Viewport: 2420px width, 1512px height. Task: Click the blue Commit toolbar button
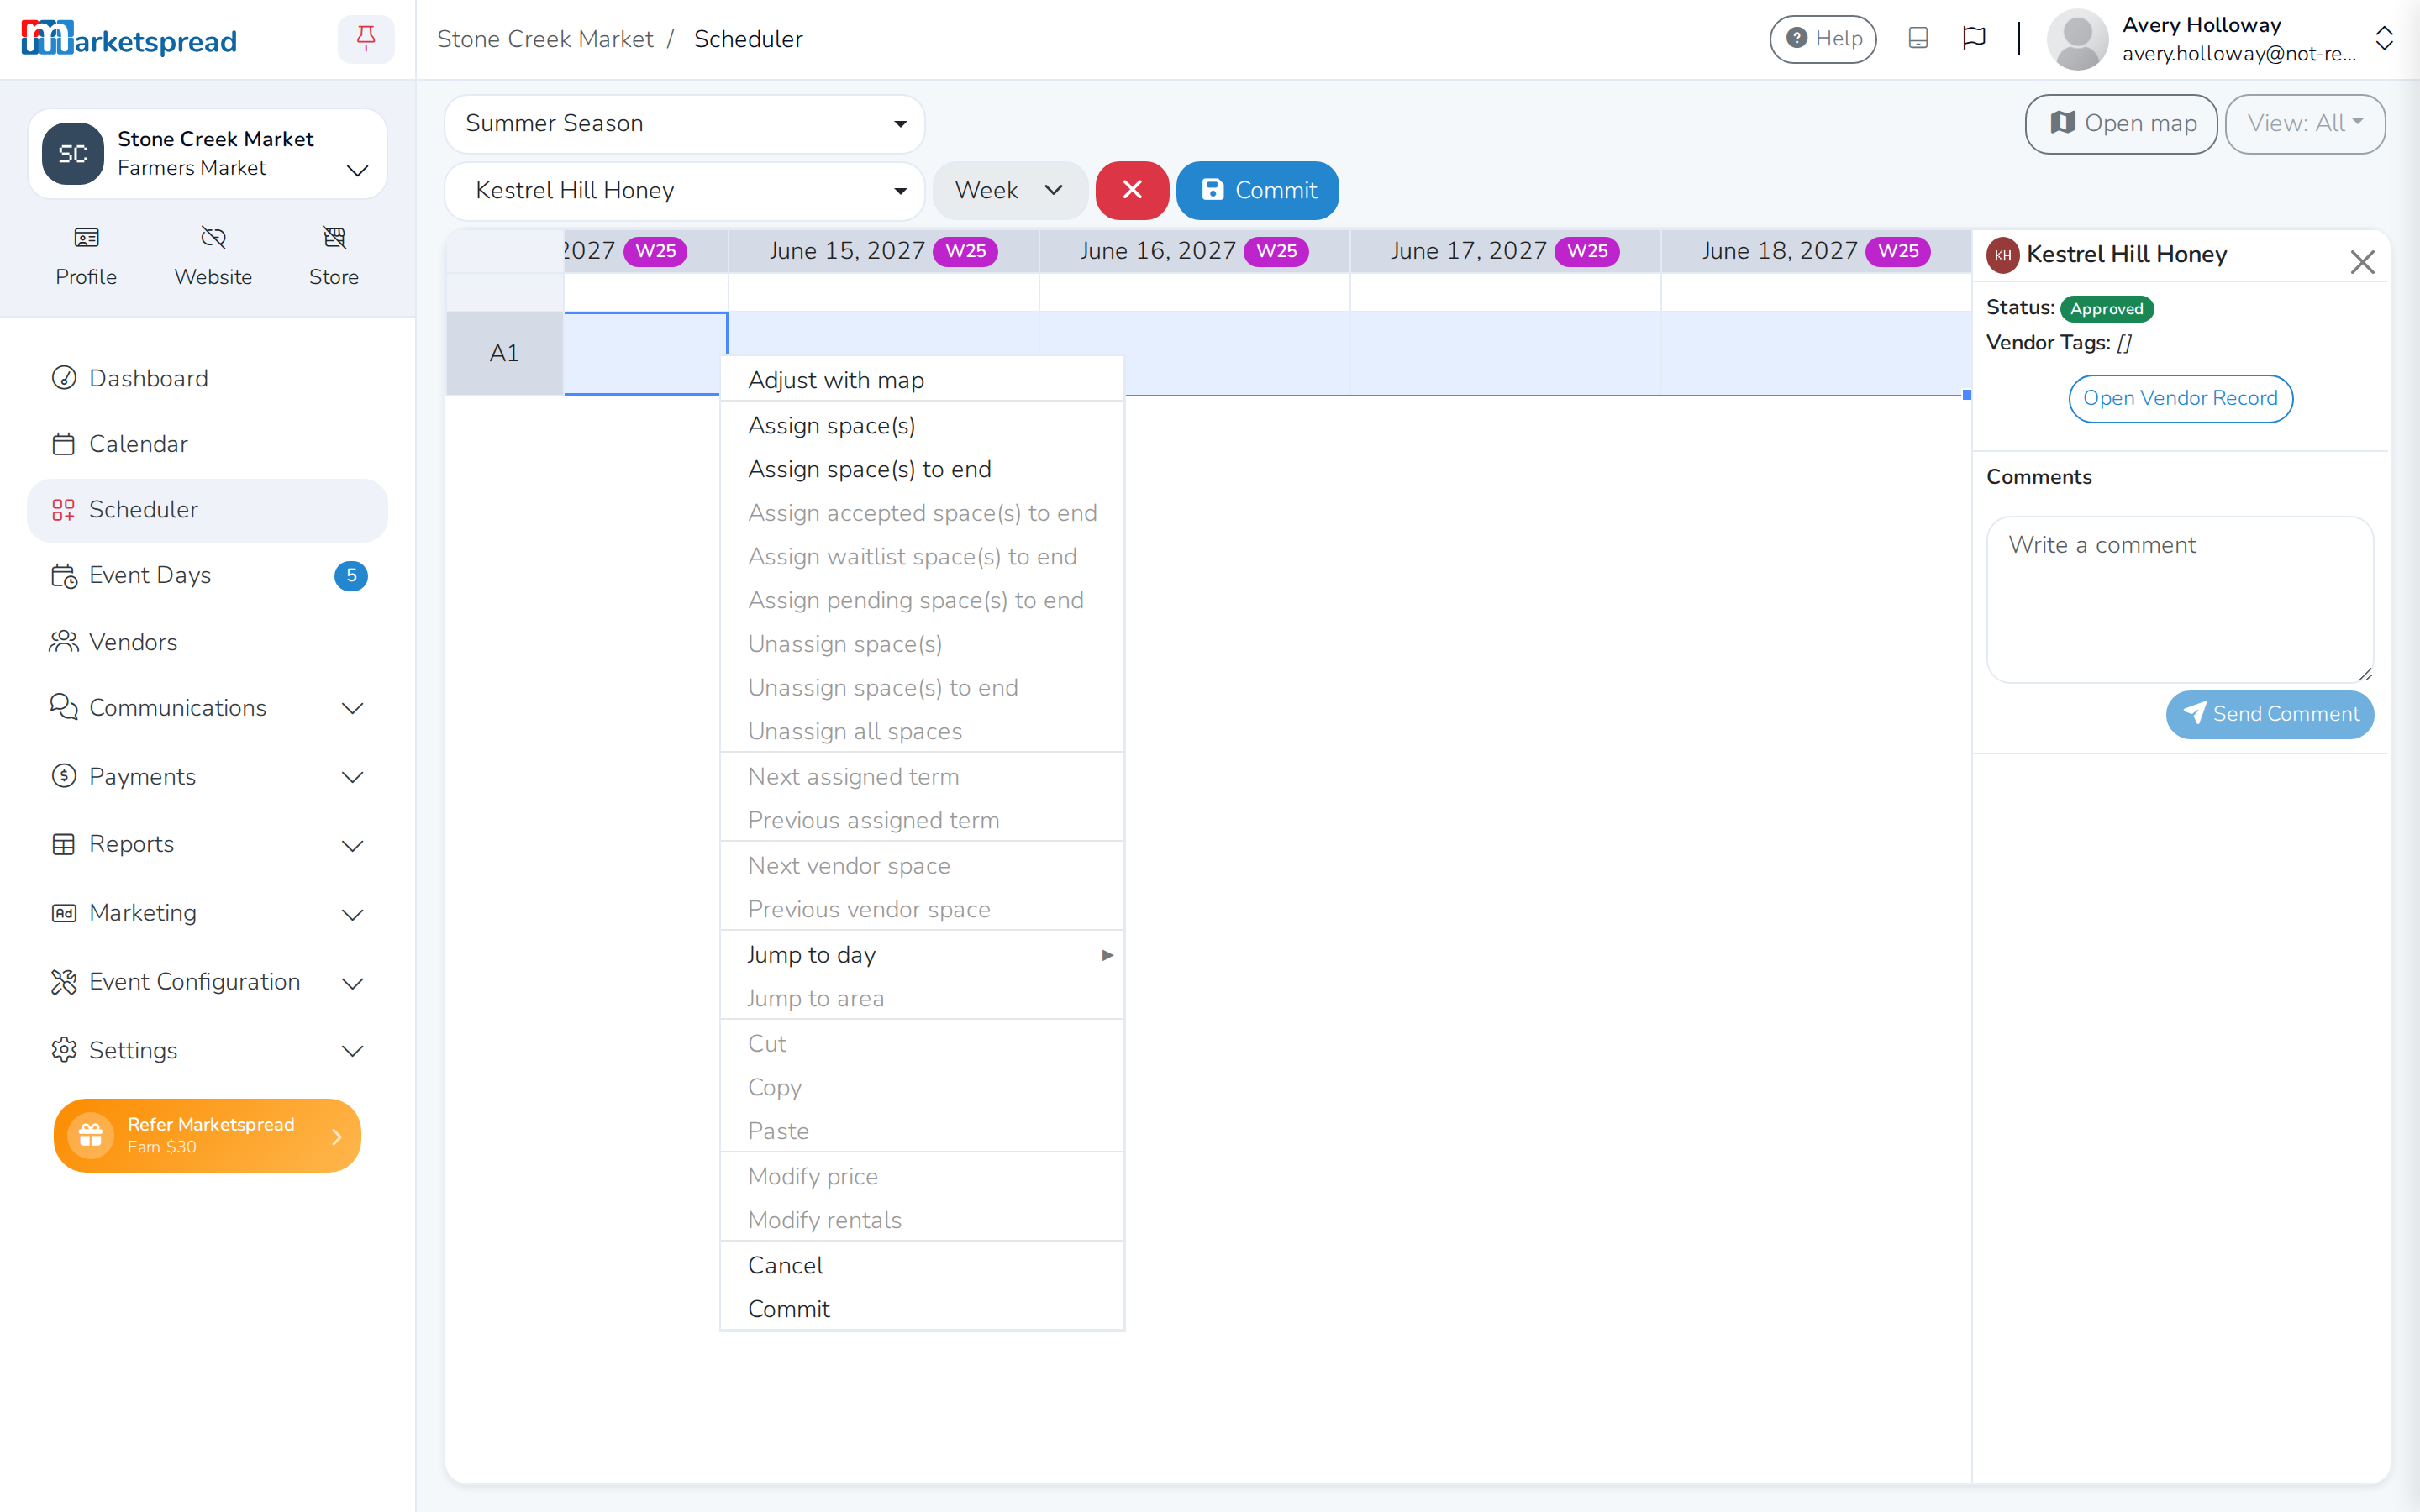pos(1257,190)
